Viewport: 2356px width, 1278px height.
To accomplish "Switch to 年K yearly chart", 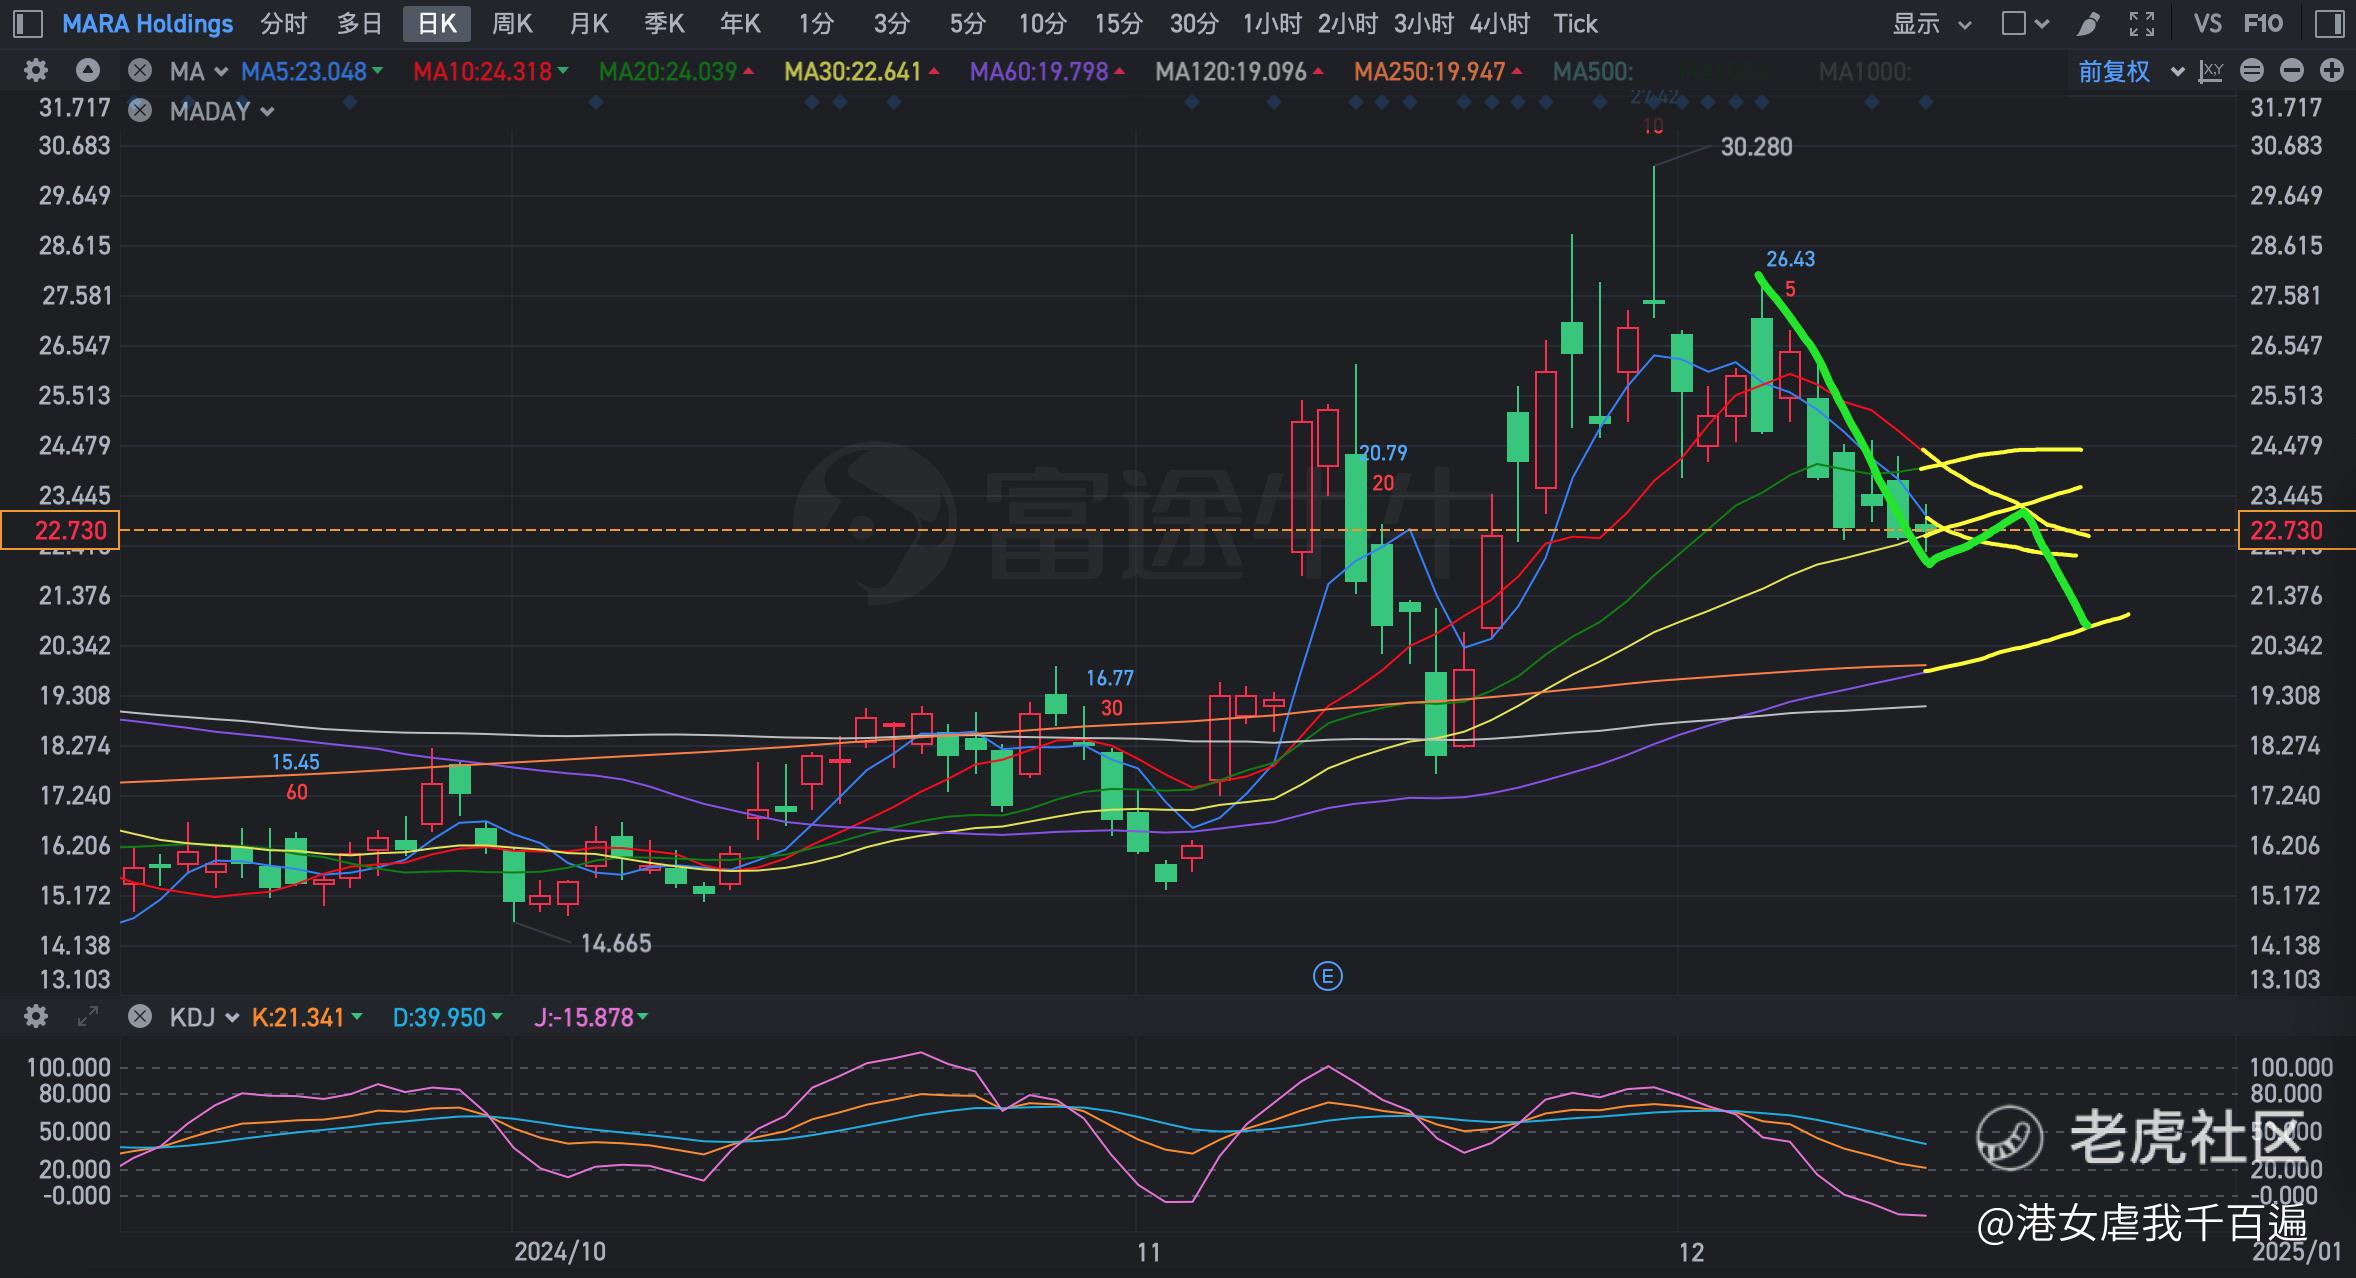I will click(741, 23).
